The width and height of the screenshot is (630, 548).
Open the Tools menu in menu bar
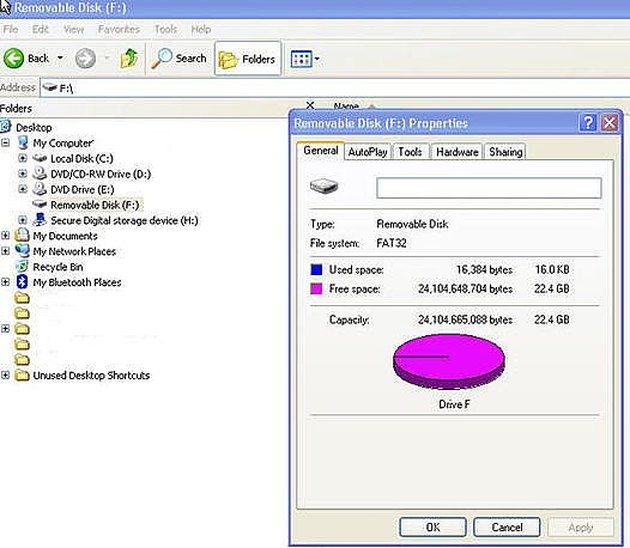pos(166,29)
